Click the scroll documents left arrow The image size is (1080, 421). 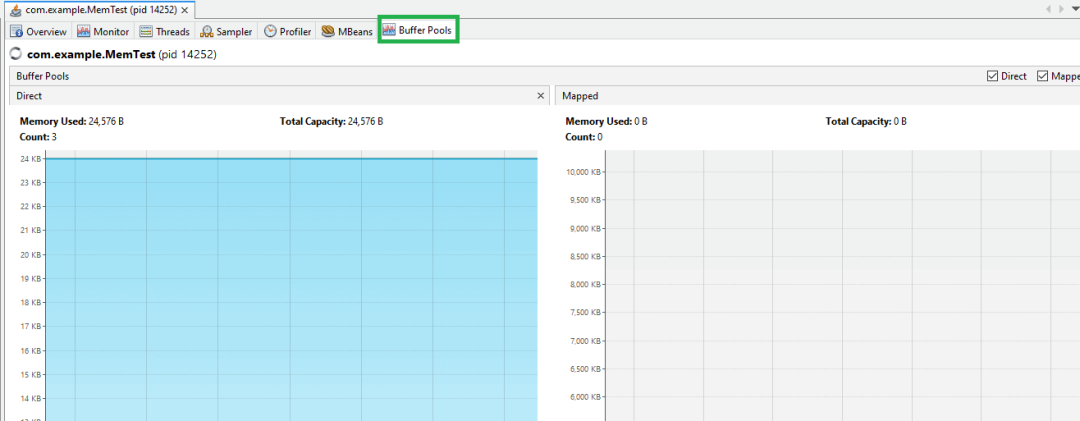pyautogui.click(x=1048, y=9)
